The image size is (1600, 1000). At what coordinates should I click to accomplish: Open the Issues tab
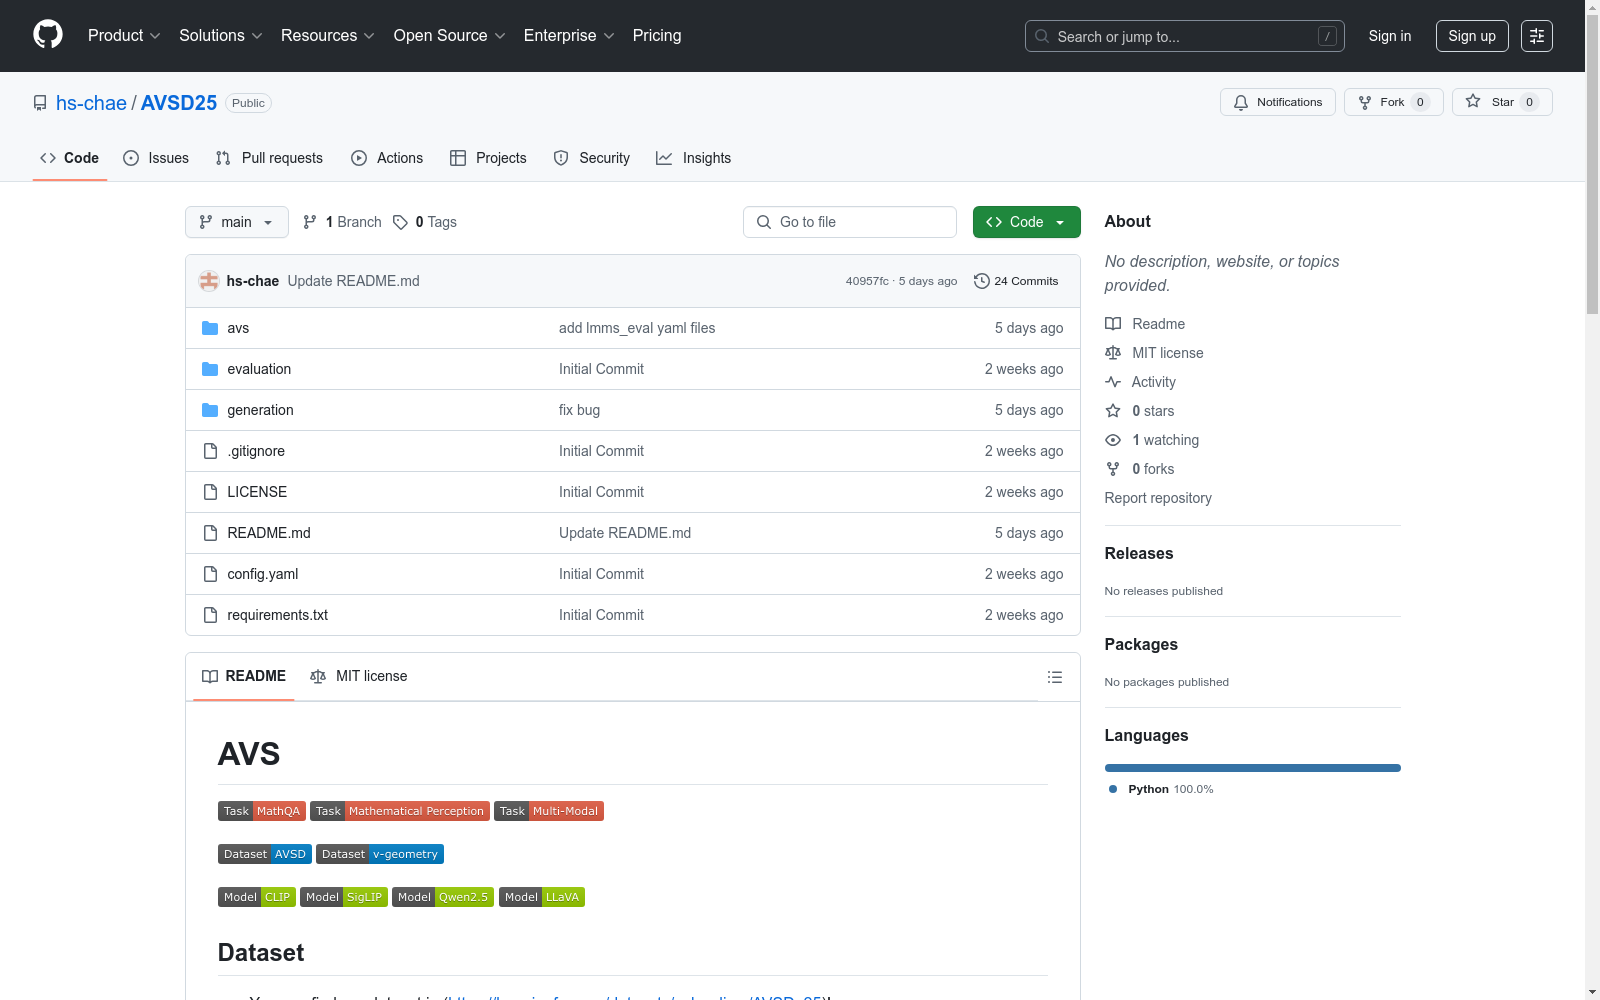[x=156, y=158]
